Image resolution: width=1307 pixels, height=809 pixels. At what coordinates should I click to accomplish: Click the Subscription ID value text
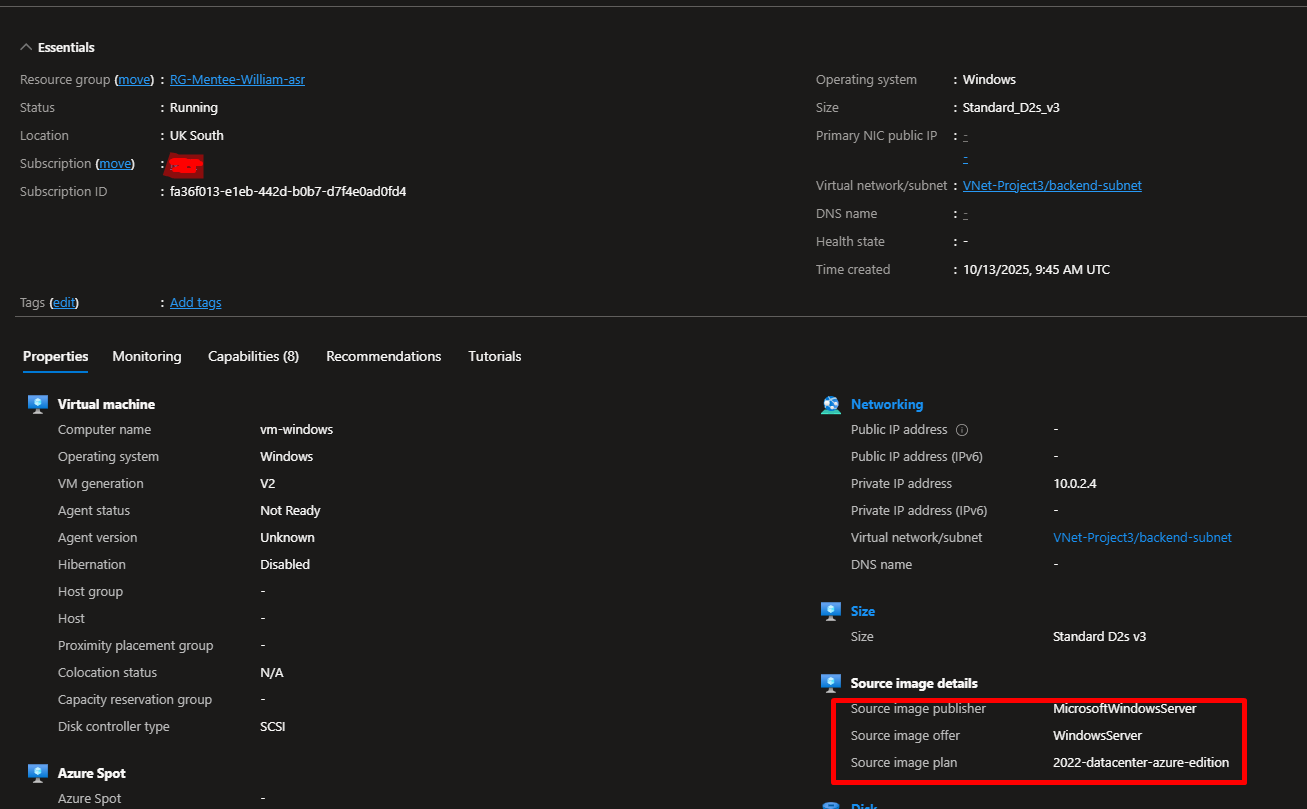click(x=287, y=191)
